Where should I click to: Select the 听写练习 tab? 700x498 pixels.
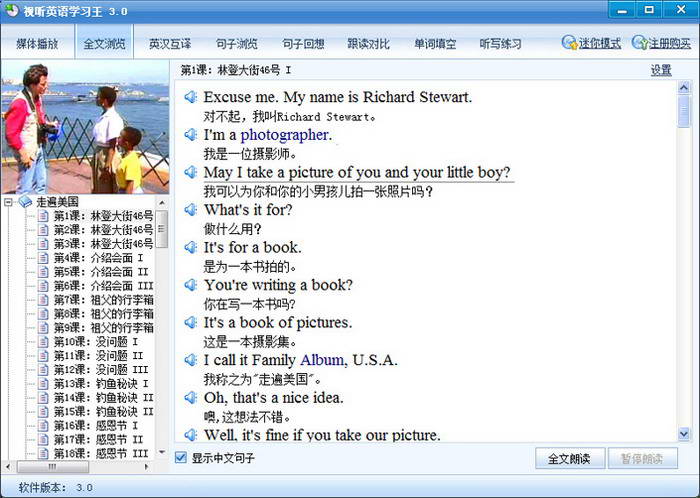tap(500, 44)
